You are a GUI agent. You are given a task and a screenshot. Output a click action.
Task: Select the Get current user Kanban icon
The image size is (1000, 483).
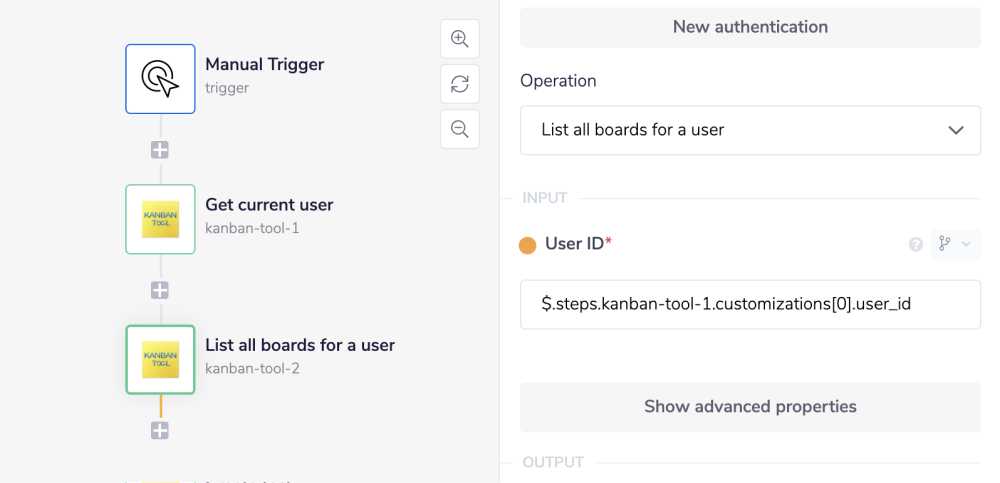(160, 219)
